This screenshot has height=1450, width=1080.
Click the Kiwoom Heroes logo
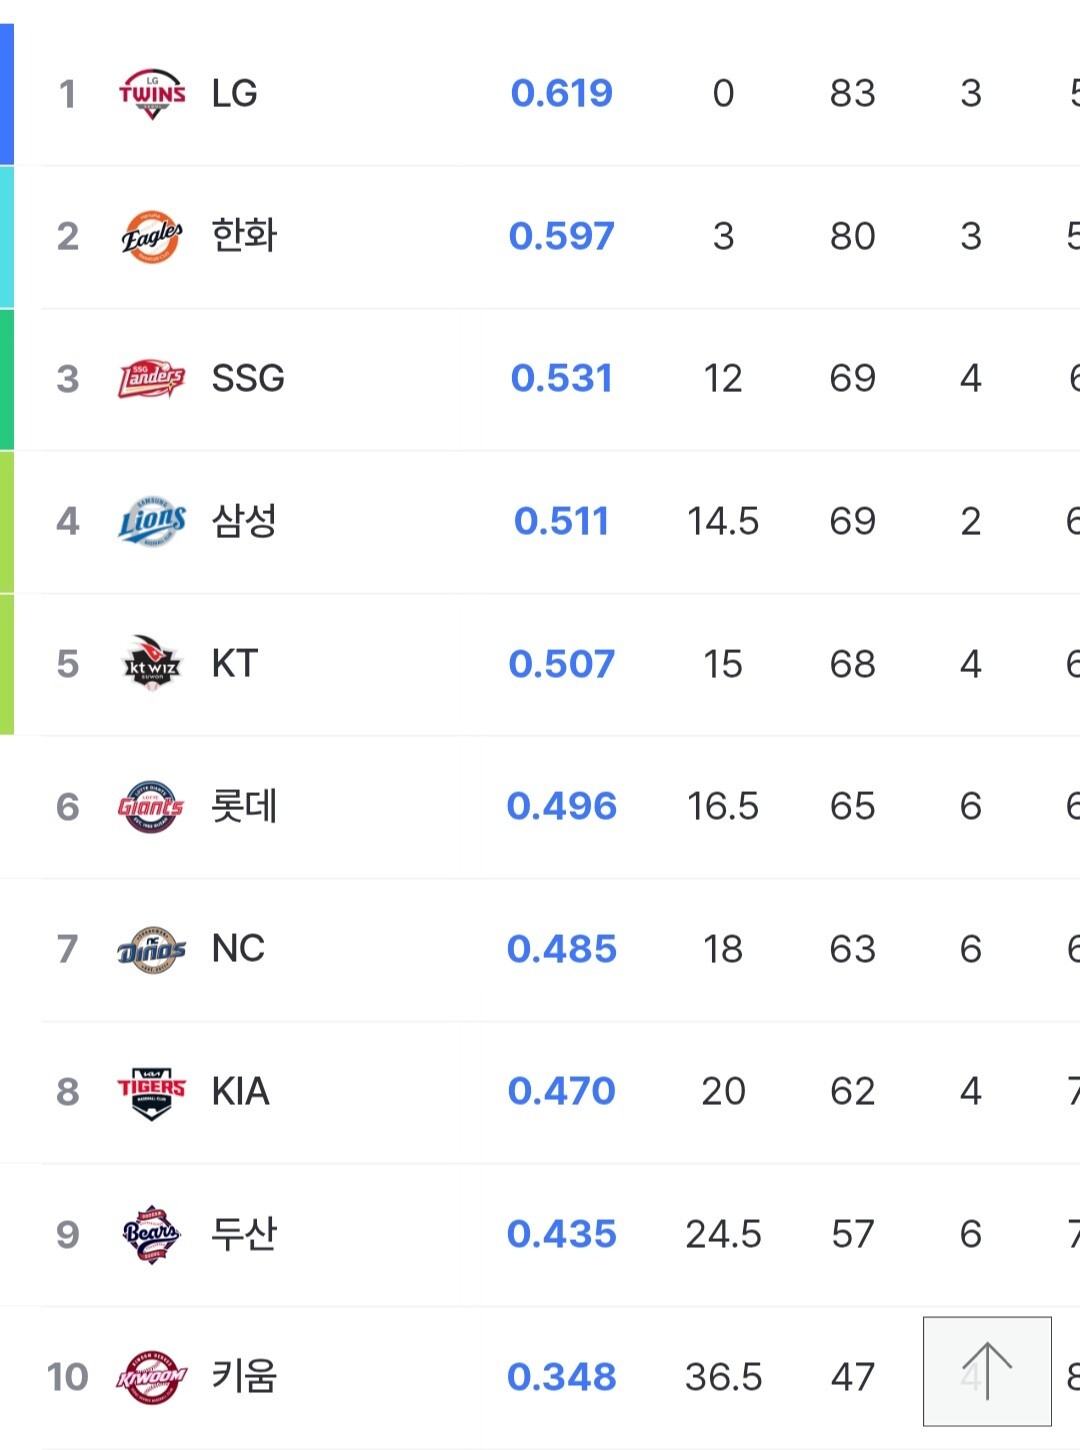[152, 1377]
